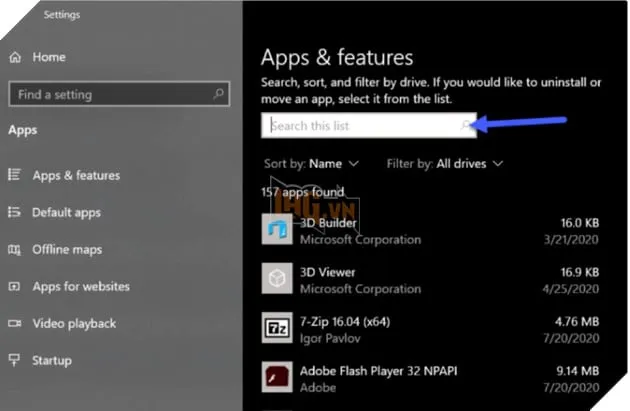
Task: Select the 3D Viewer app name
Action: pos(328,272)
